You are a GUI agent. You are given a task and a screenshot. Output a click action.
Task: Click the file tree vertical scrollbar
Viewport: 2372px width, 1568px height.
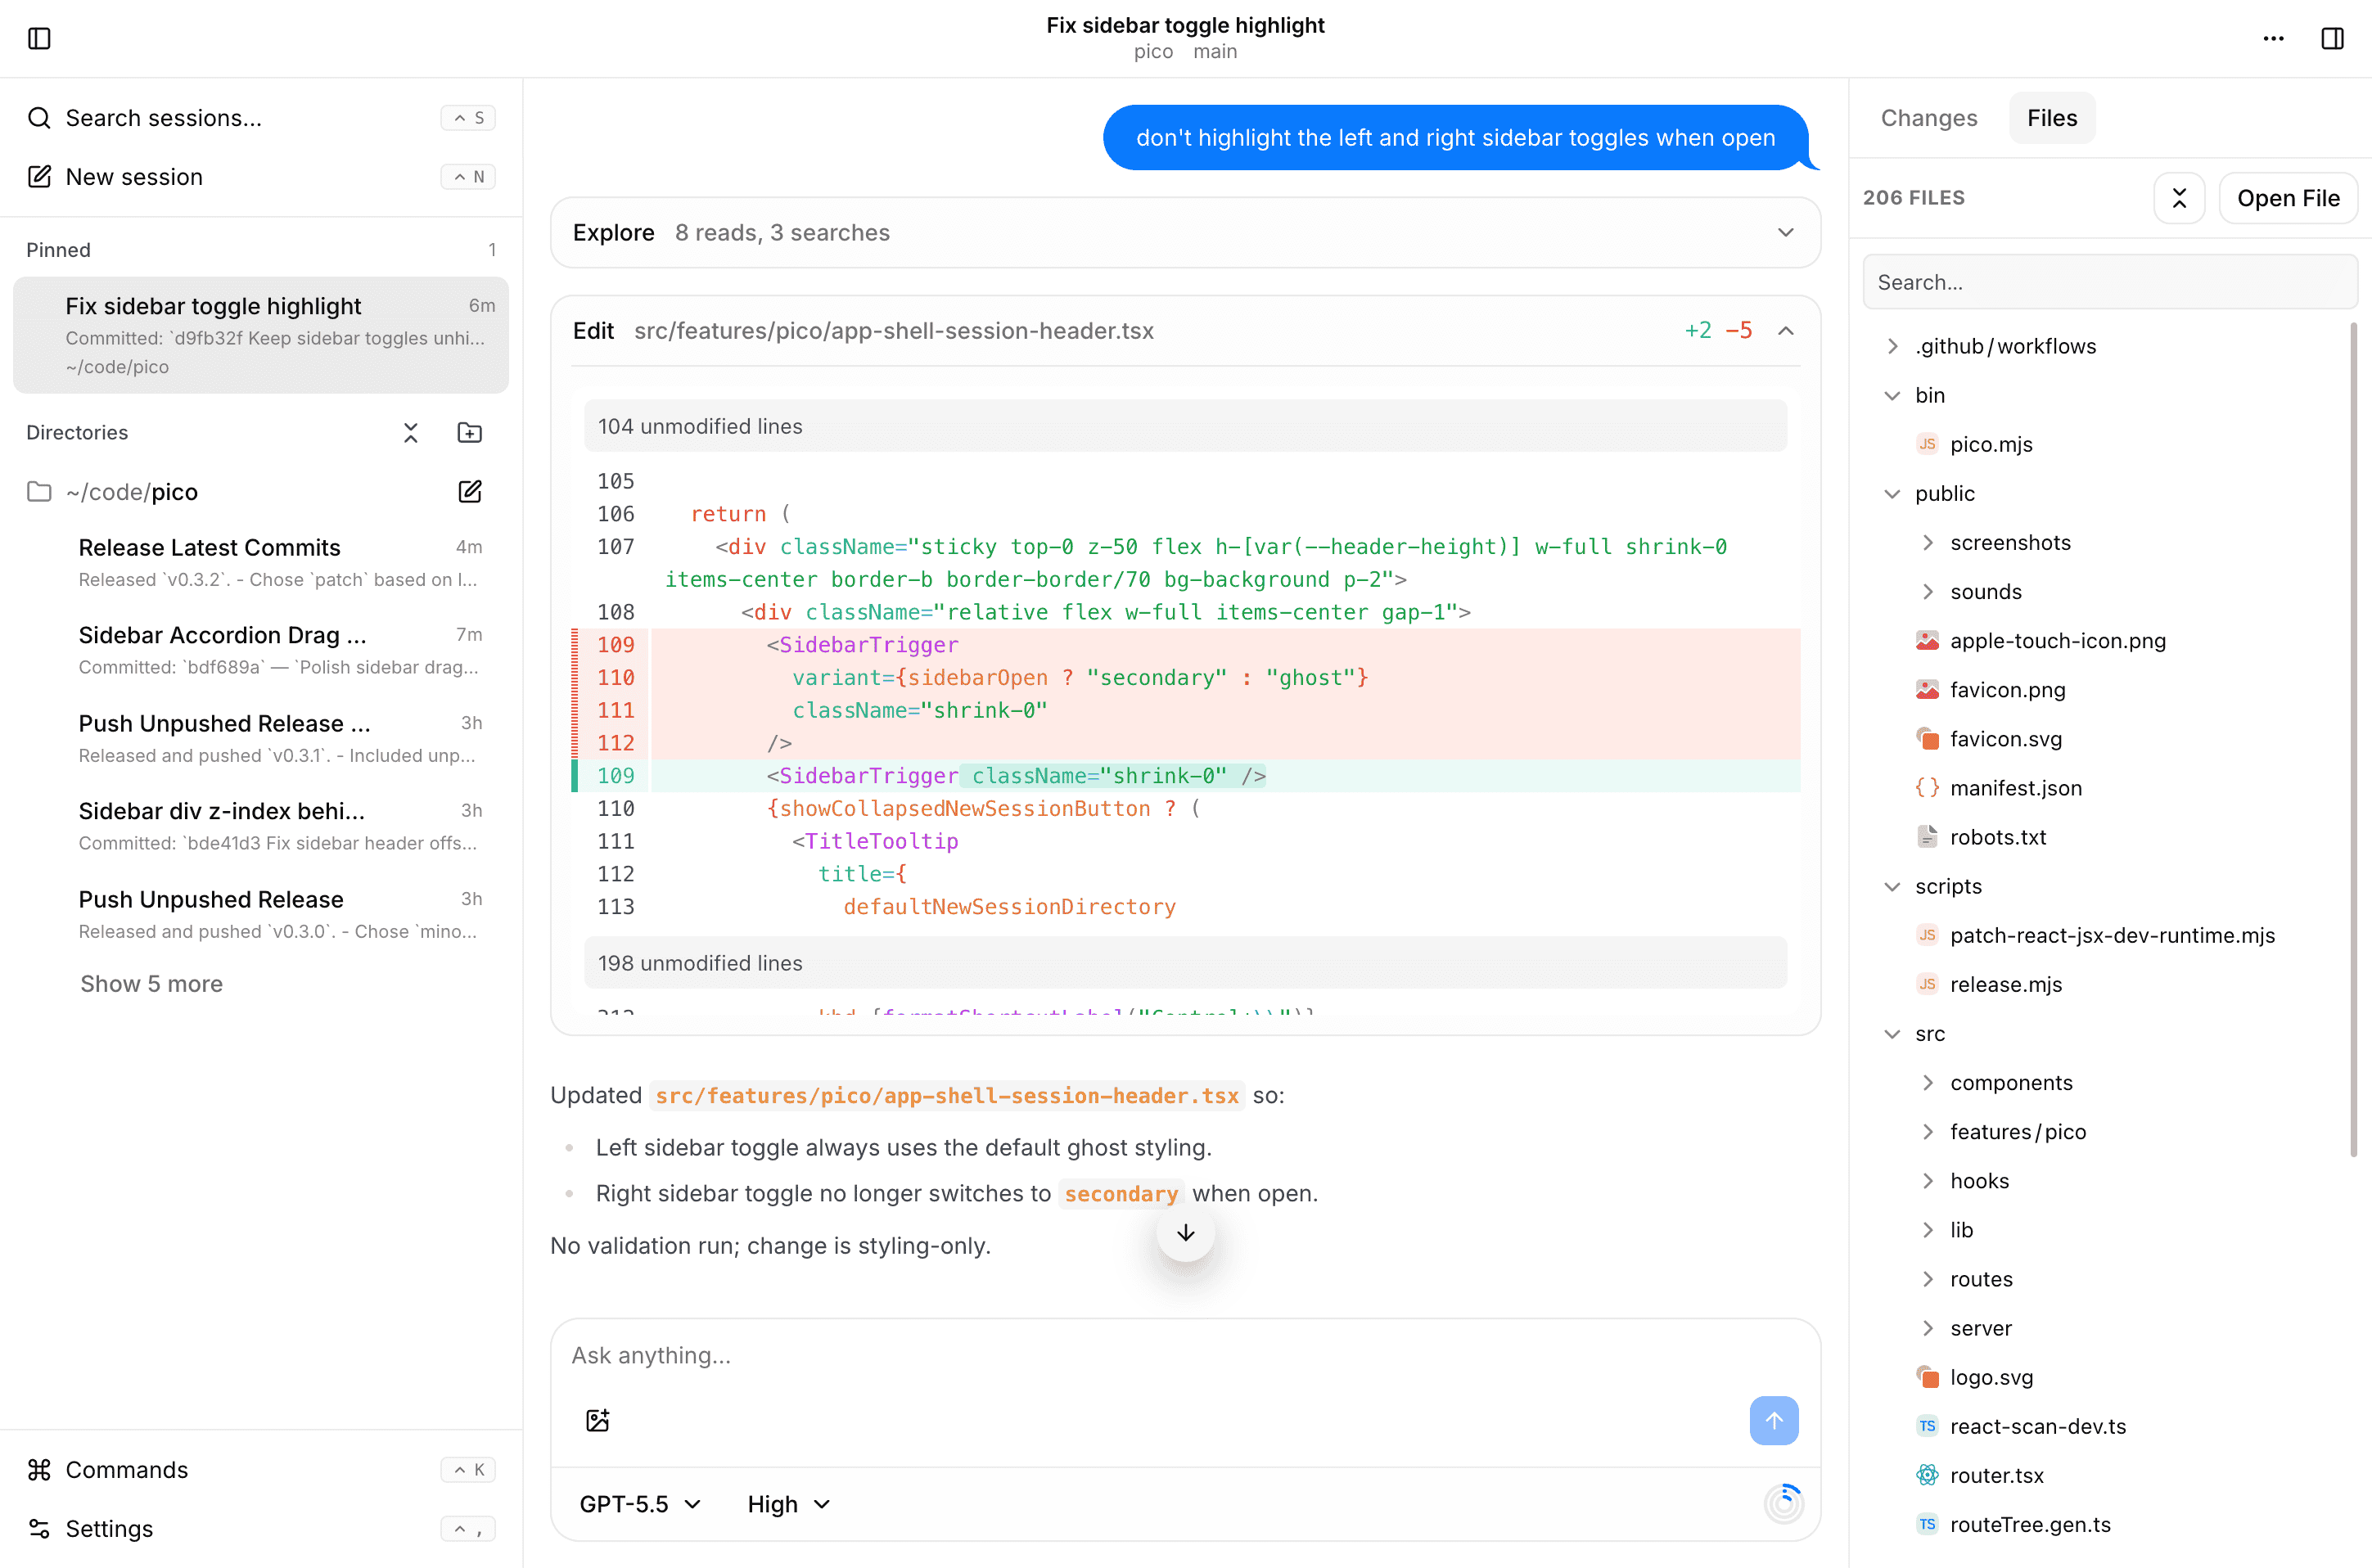2353,740
